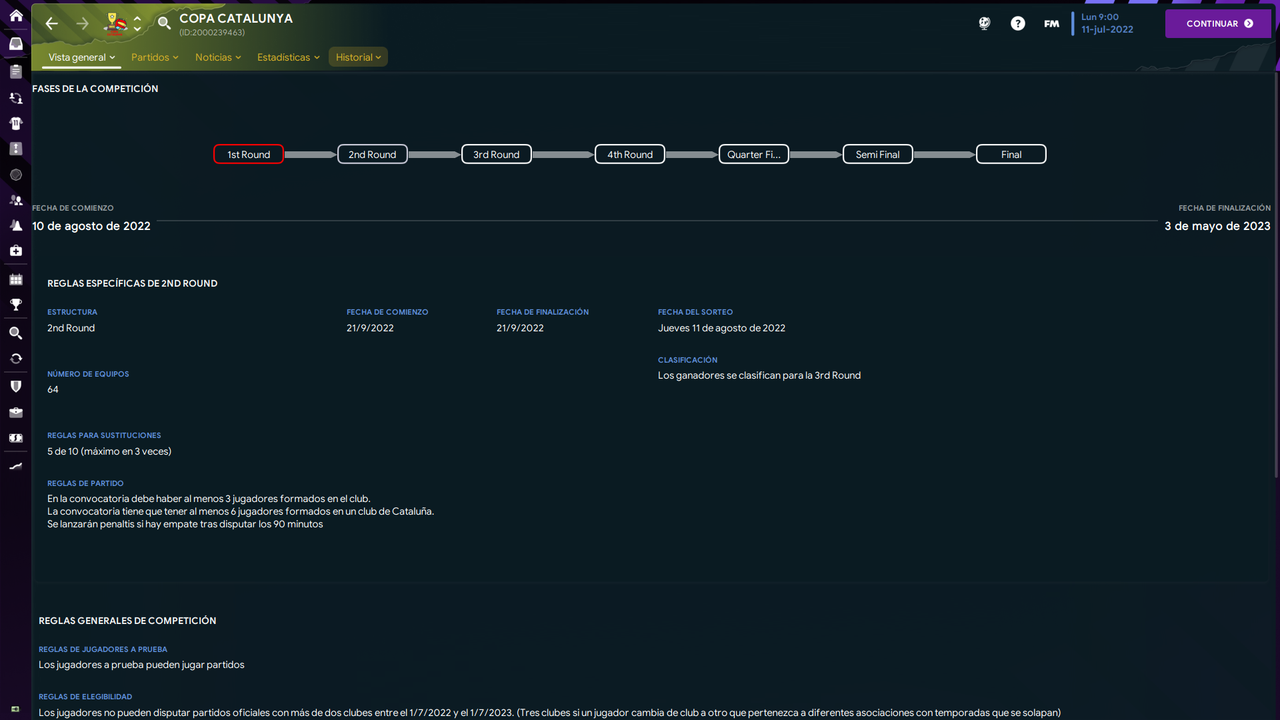Open the Inbox tray icon in sidebar
The width and height of the screenshot is (1280, 720).
pos(15,44)
